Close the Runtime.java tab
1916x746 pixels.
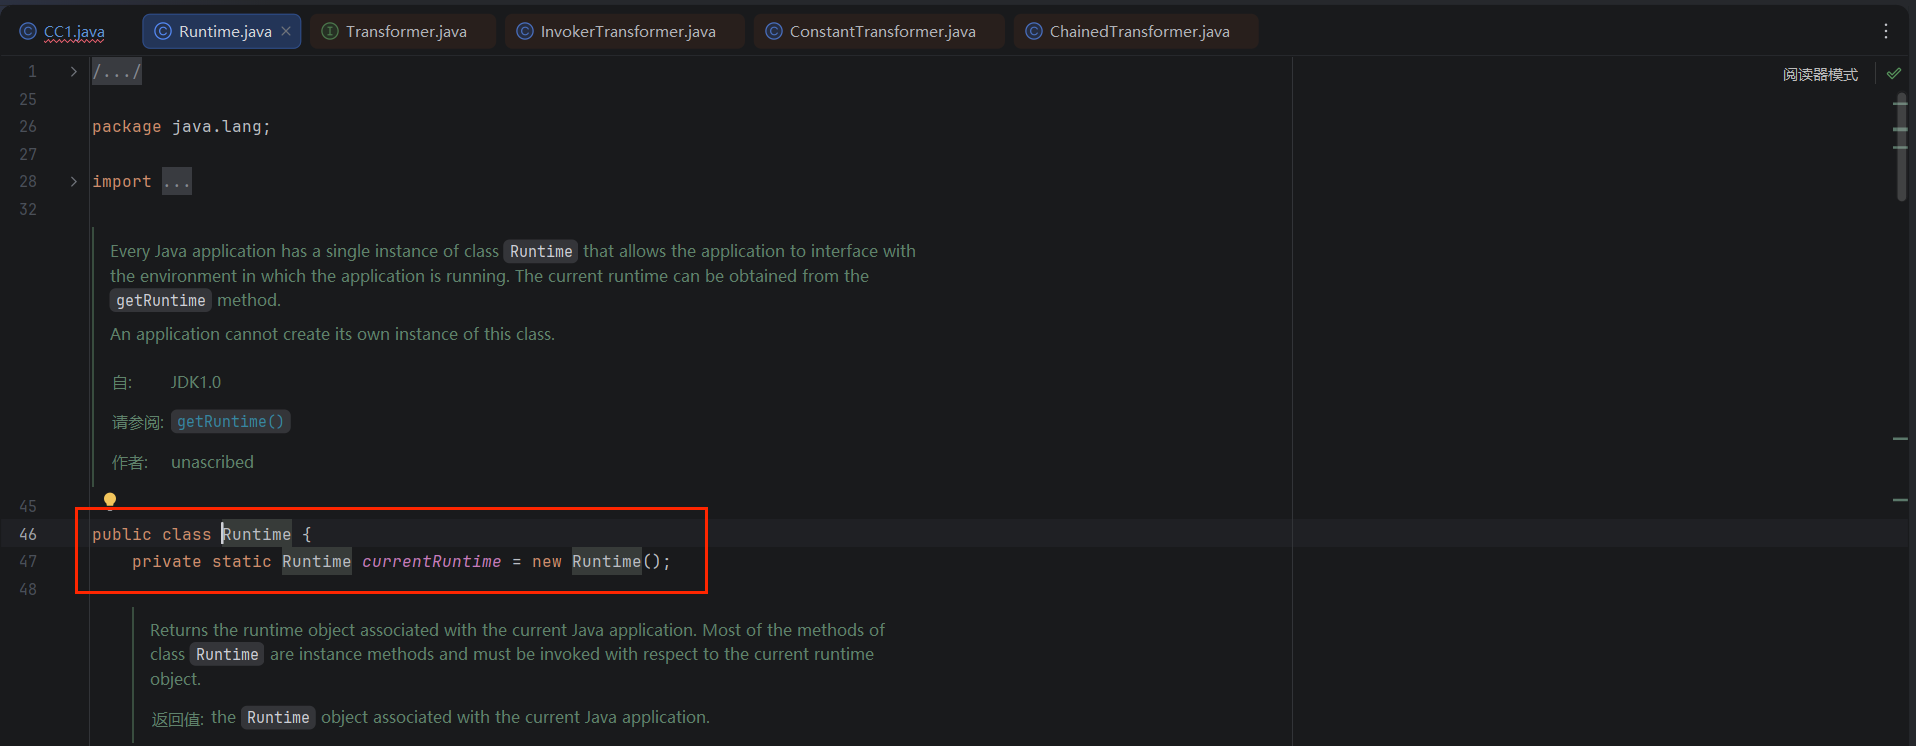pyautogui.click(x=286, y=31)
